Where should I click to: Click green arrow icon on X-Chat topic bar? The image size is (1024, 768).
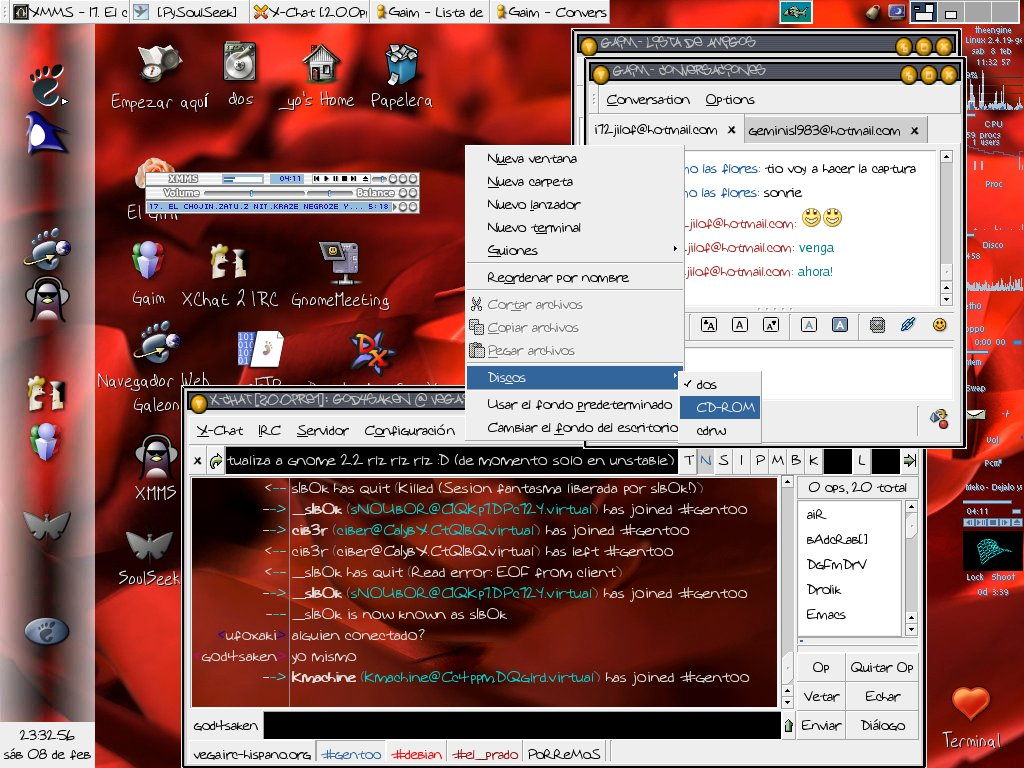(x=909, y=461)
